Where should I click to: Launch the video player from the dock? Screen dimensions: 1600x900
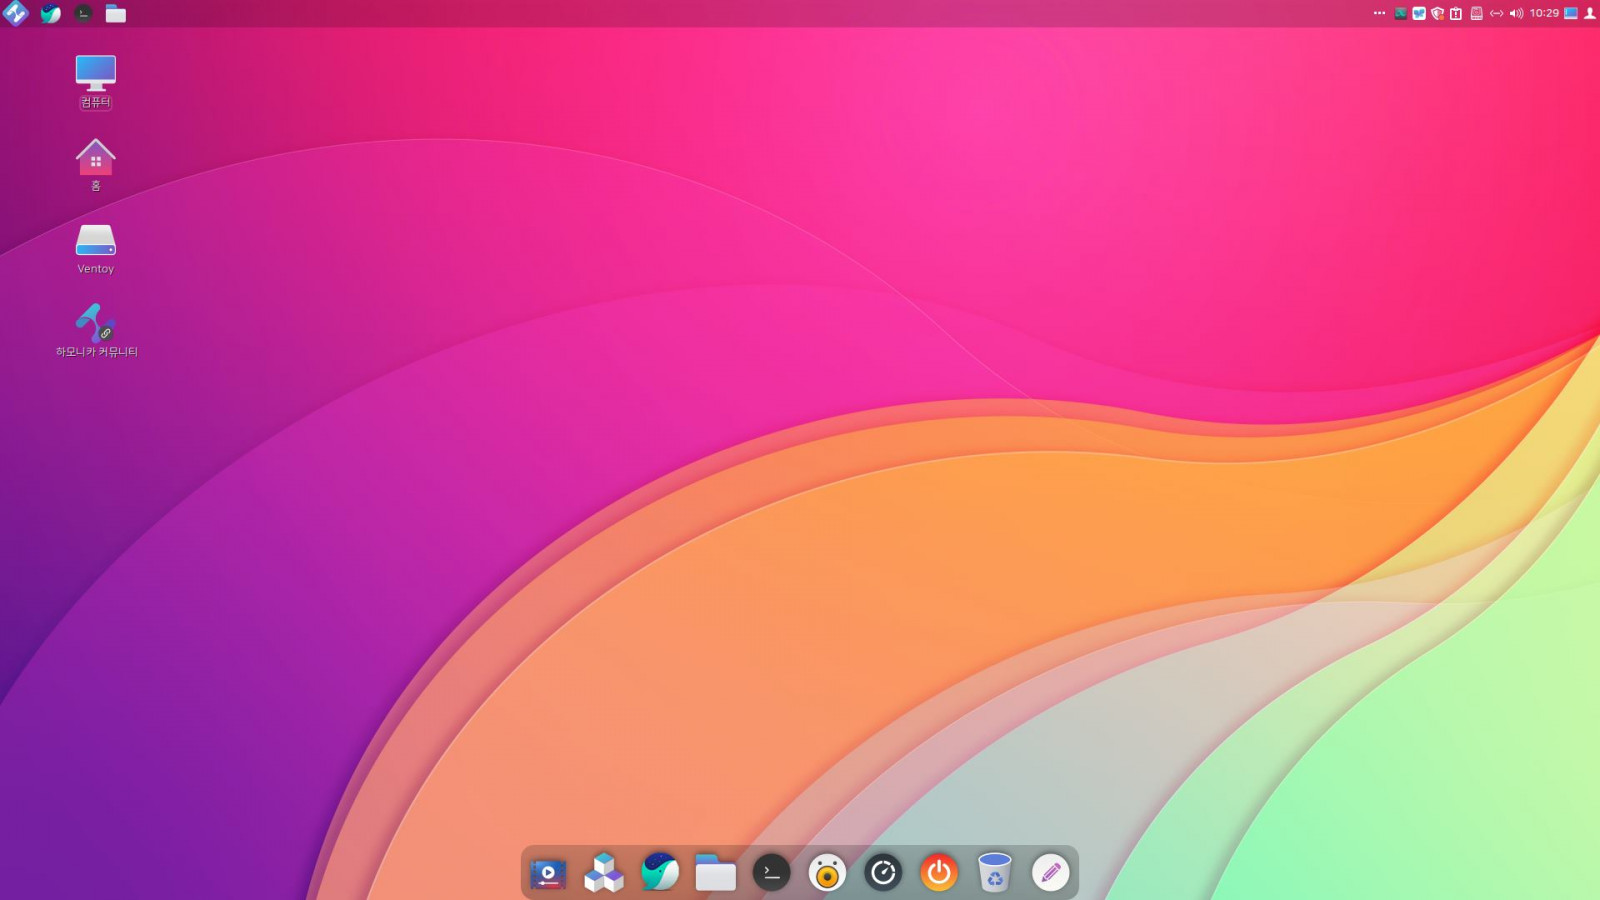coord(548,874)
